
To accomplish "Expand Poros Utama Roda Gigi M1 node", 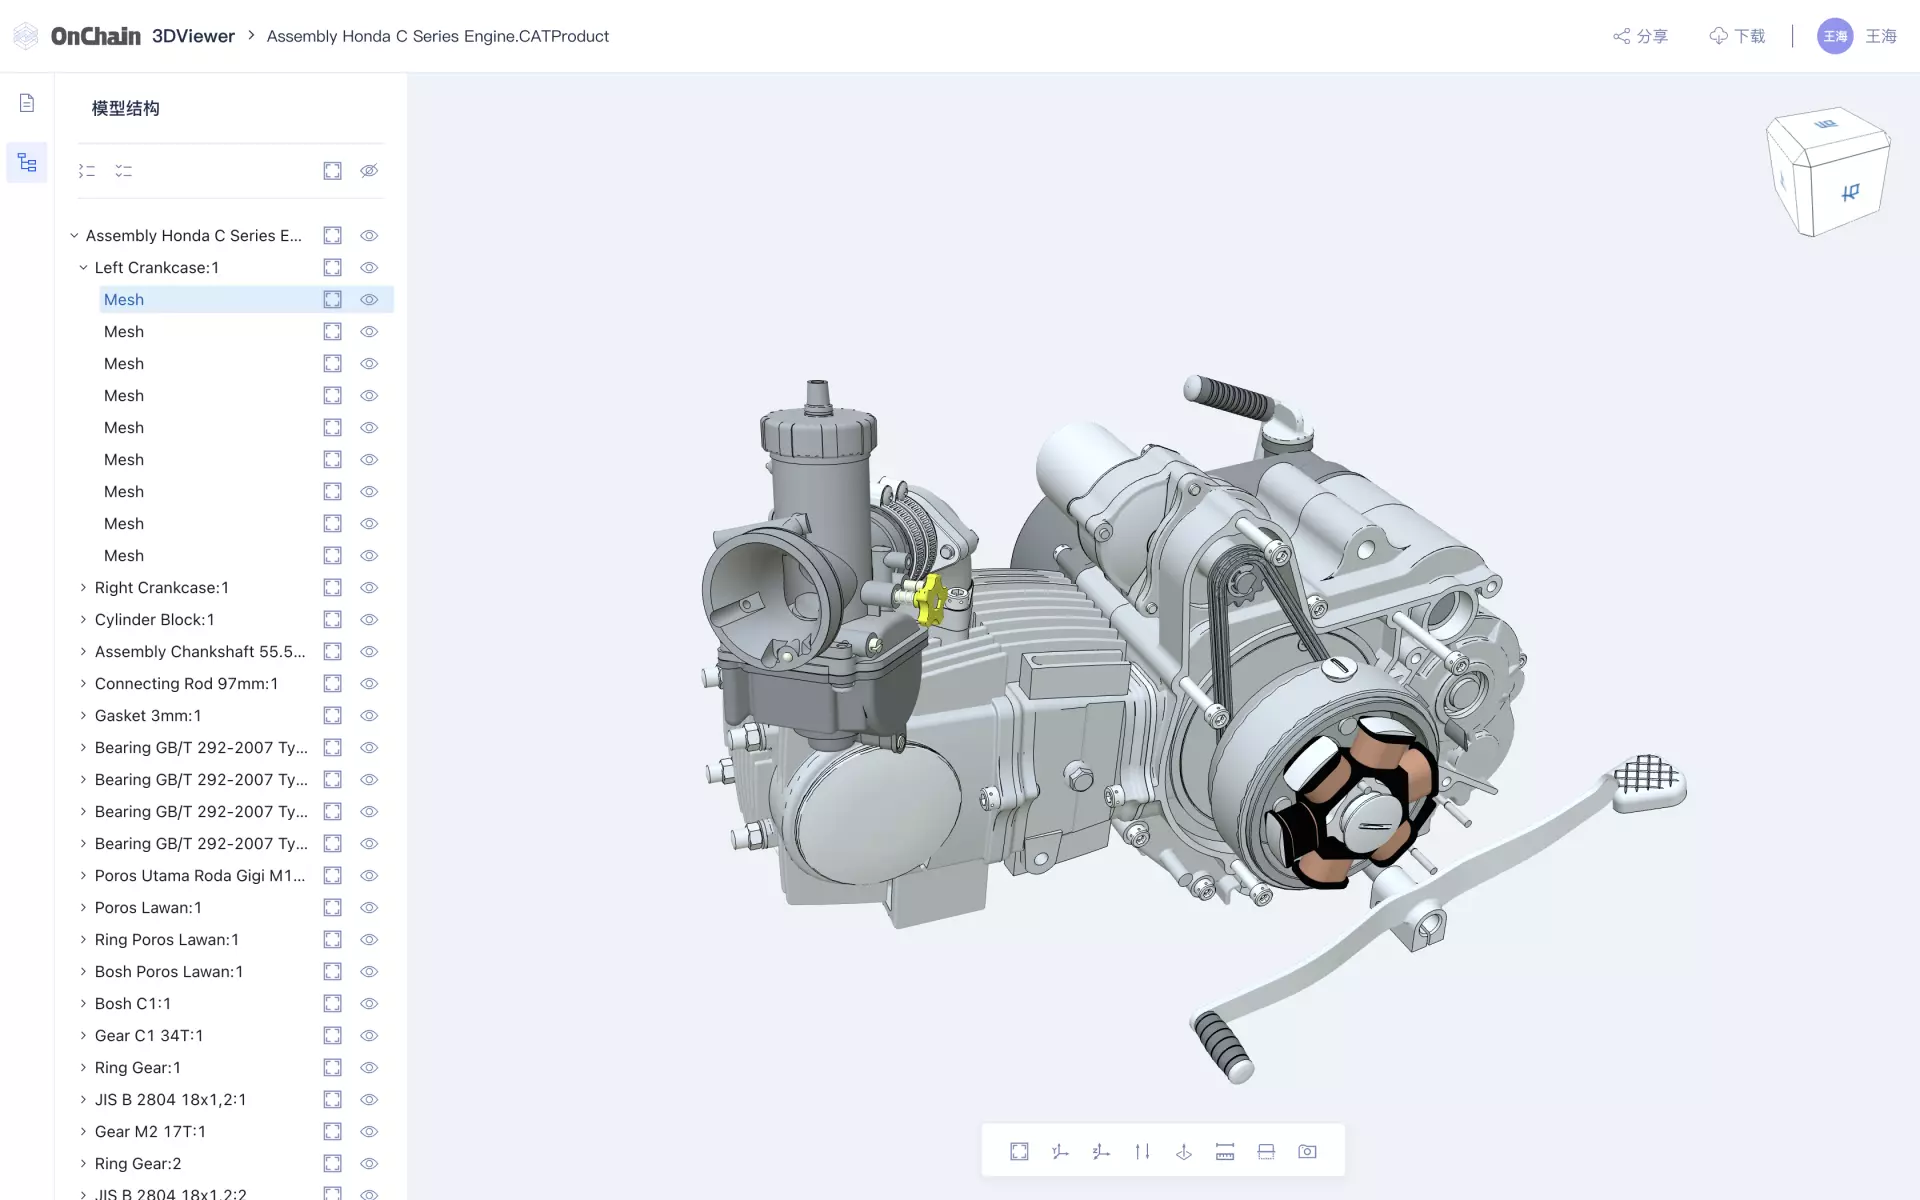I will pos(83,875).
